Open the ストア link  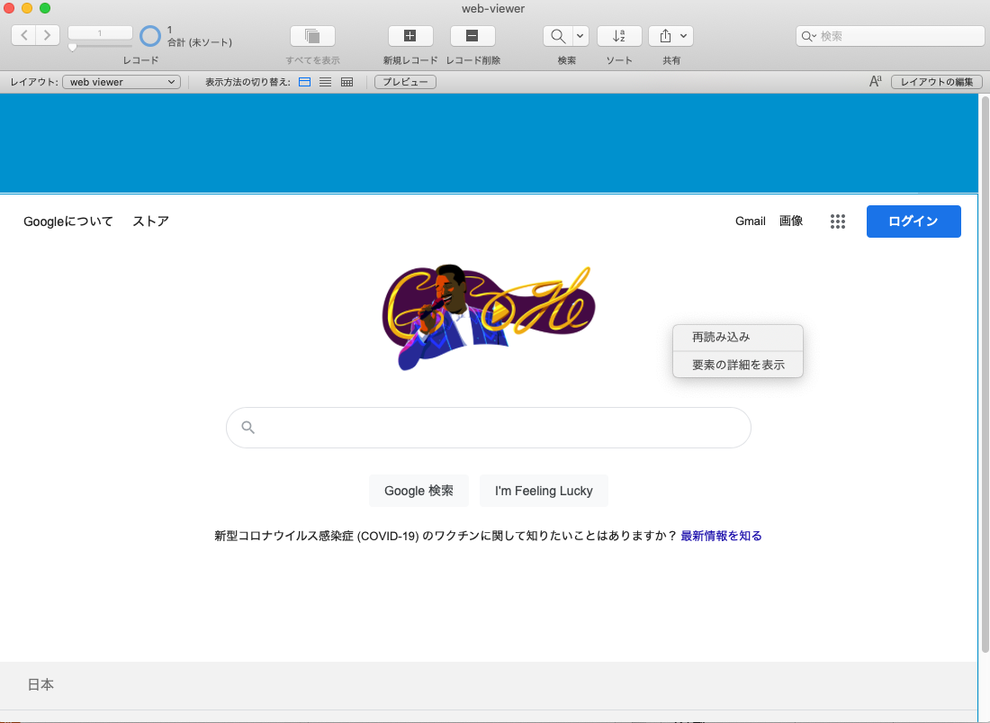[x=151, y=222]
